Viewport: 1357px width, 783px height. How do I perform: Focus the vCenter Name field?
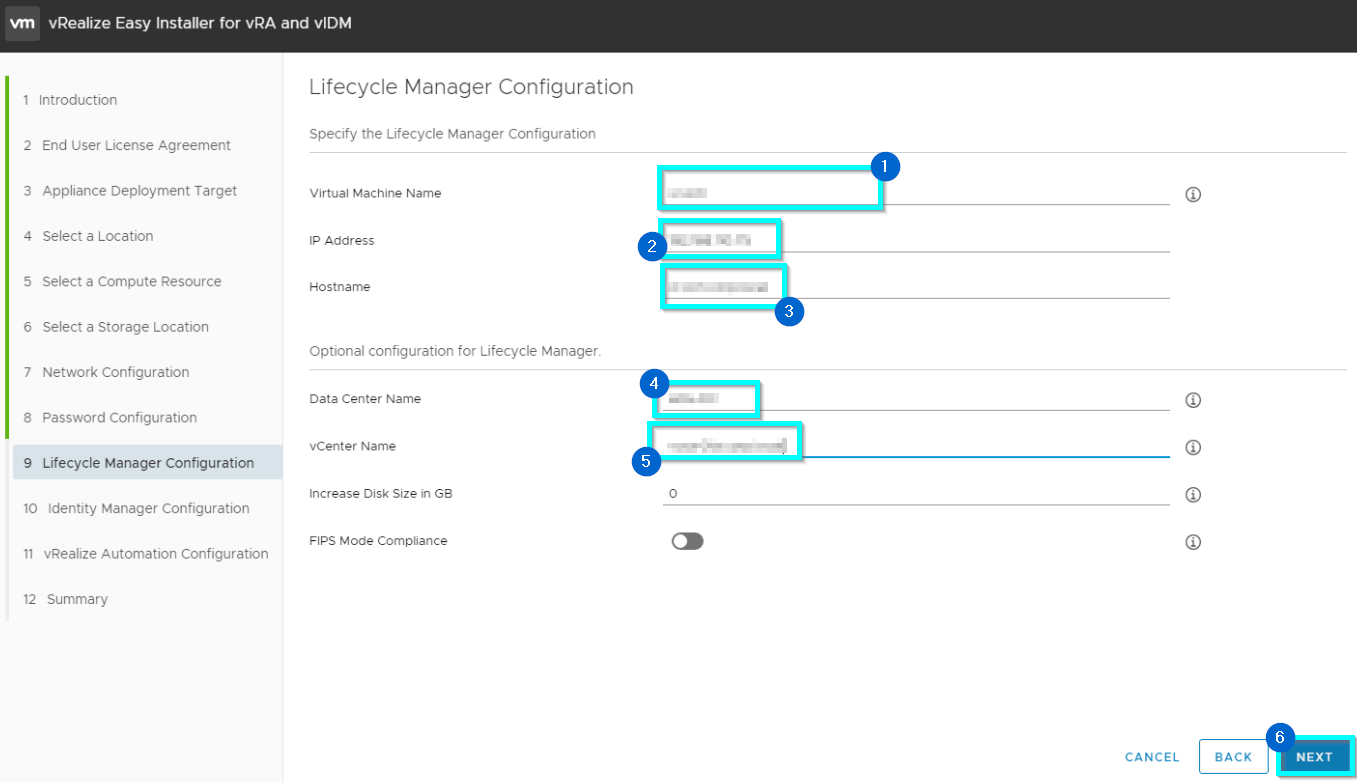click(x=916, y=445)
